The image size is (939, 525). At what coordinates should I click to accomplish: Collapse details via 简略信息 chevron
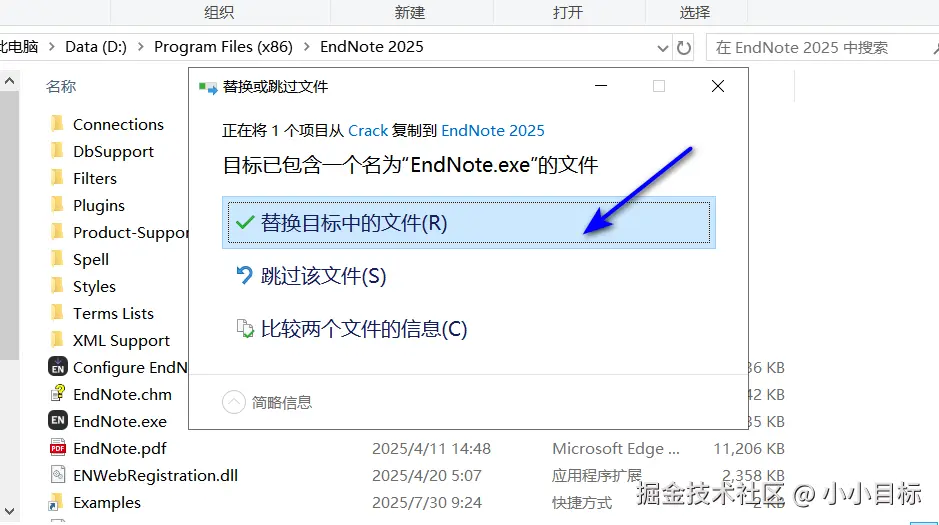tap(234, 402)
